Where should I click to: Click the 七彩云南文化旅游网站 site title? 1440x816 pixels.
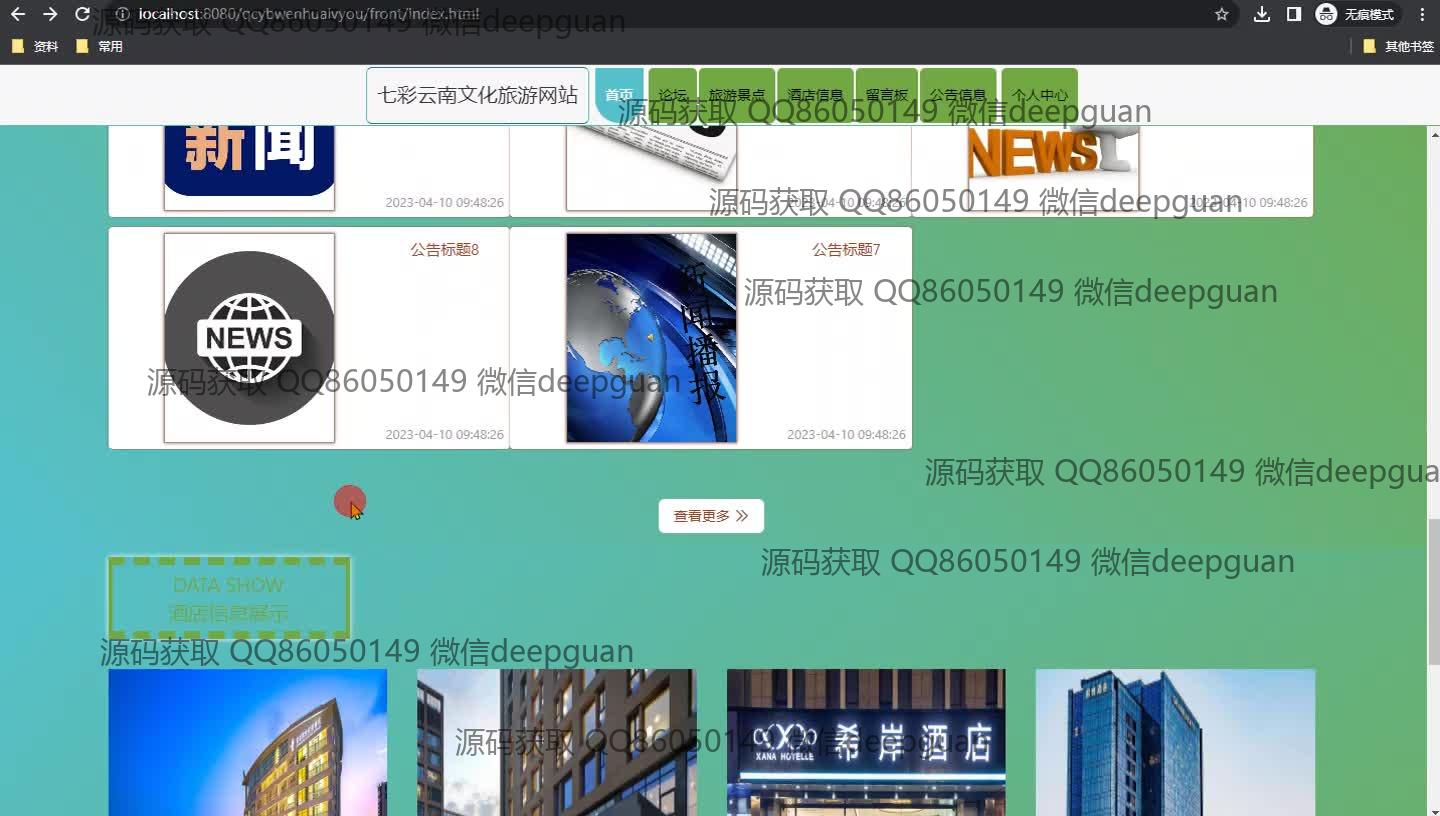(477, 95)
